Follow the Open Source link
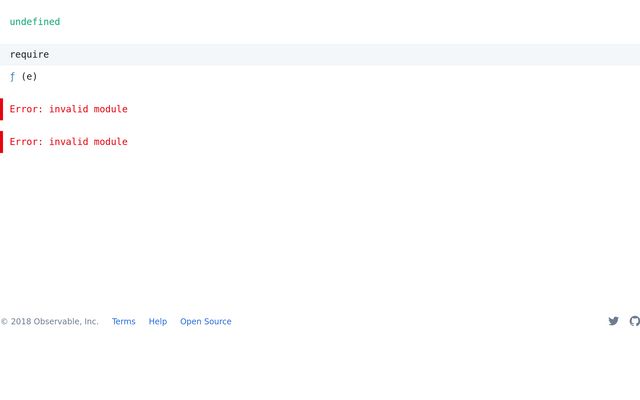 tap(205, 322)
